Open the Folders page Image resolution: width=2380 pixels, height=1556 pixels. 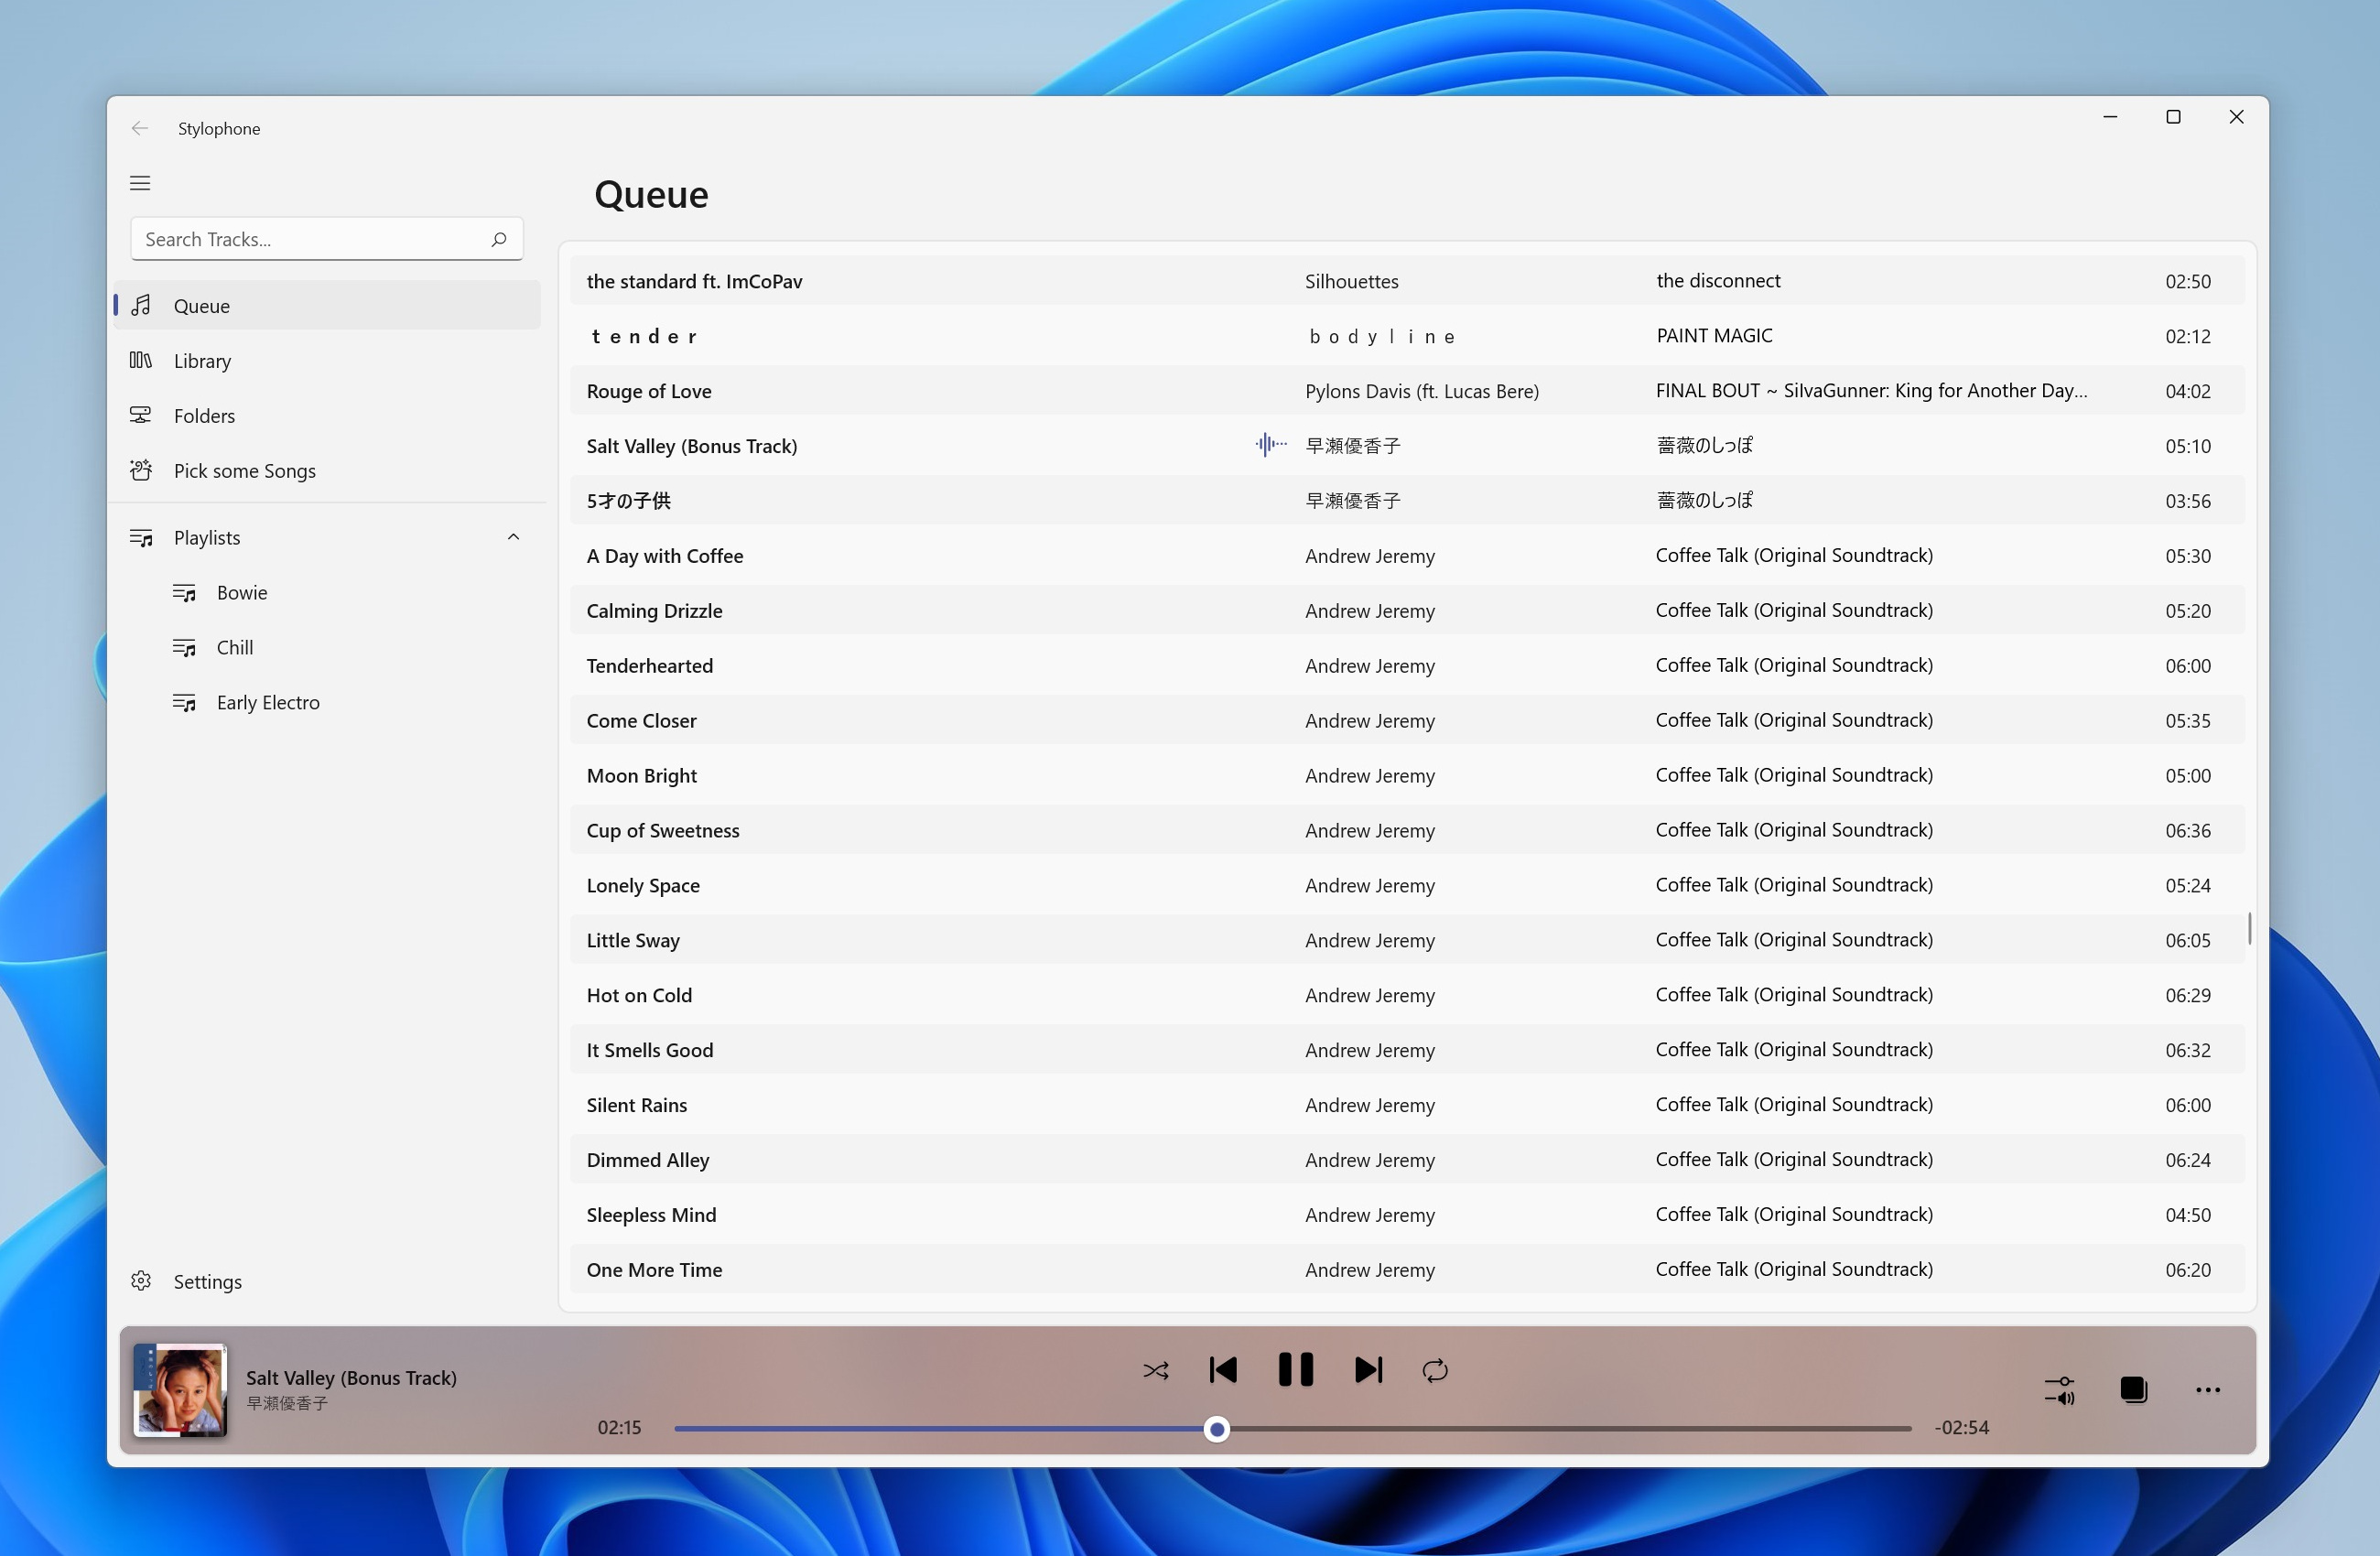pos(204,416)
